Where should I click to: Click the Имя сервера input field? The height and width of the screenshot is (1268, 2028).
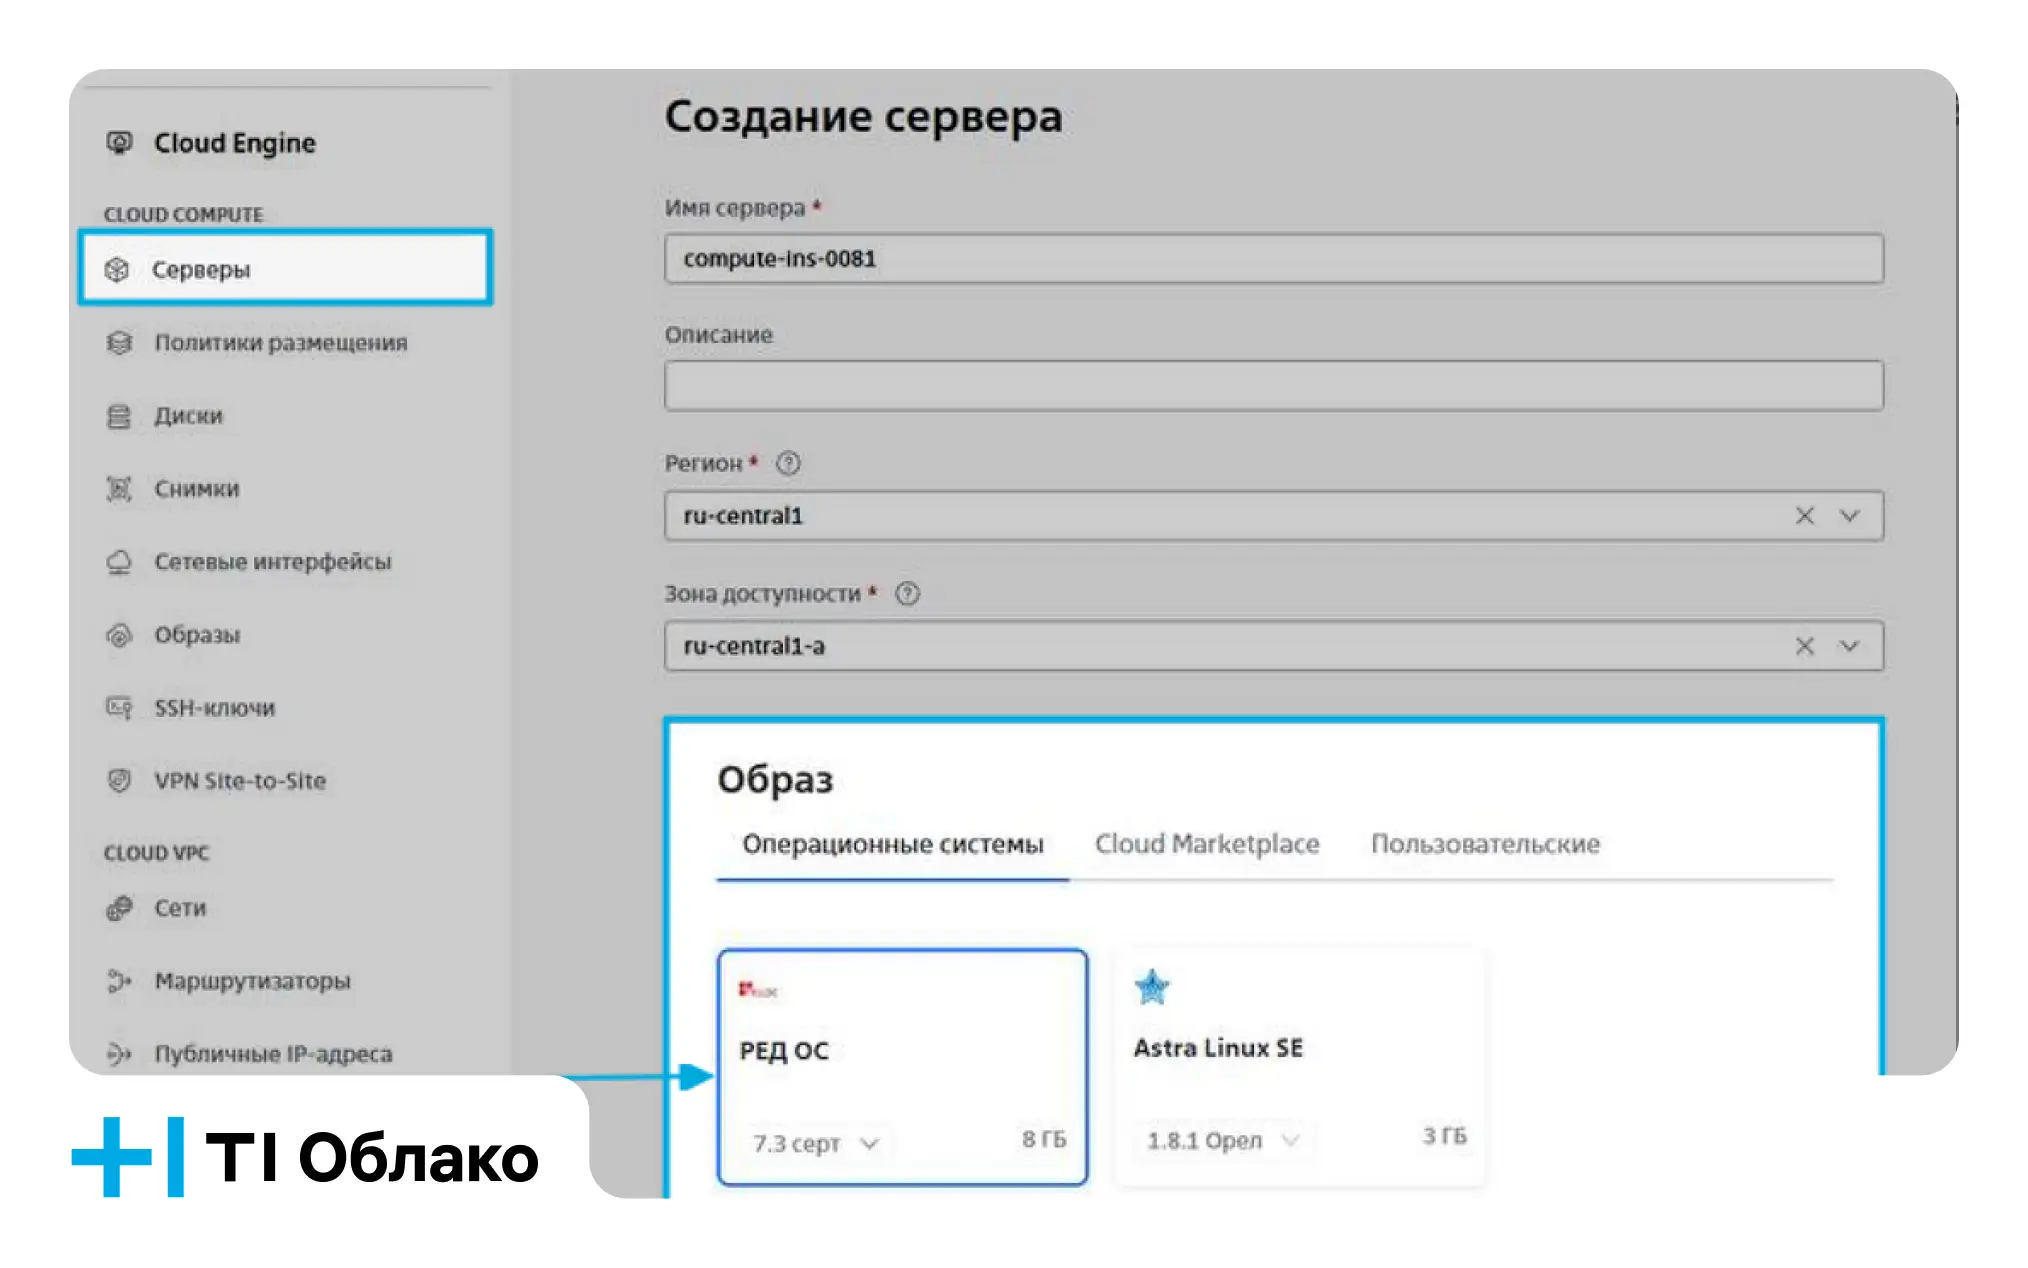(x=1274, y=259)
